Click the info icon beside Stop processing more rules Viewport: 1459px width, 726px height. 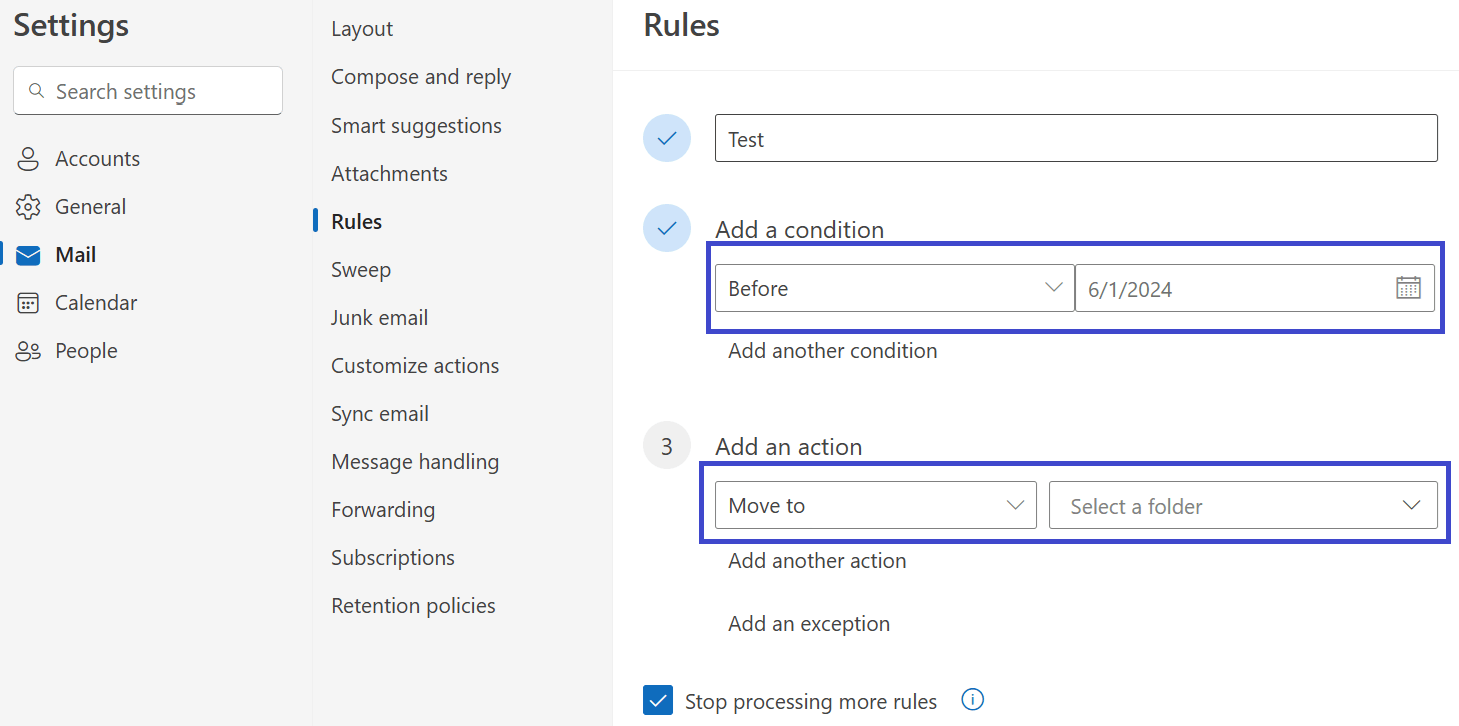(x=972, y=700)
